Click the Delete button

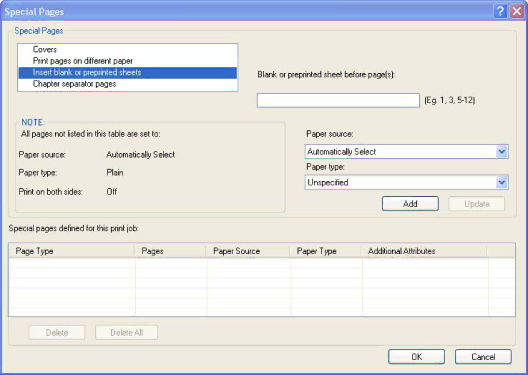coord(57,333)
